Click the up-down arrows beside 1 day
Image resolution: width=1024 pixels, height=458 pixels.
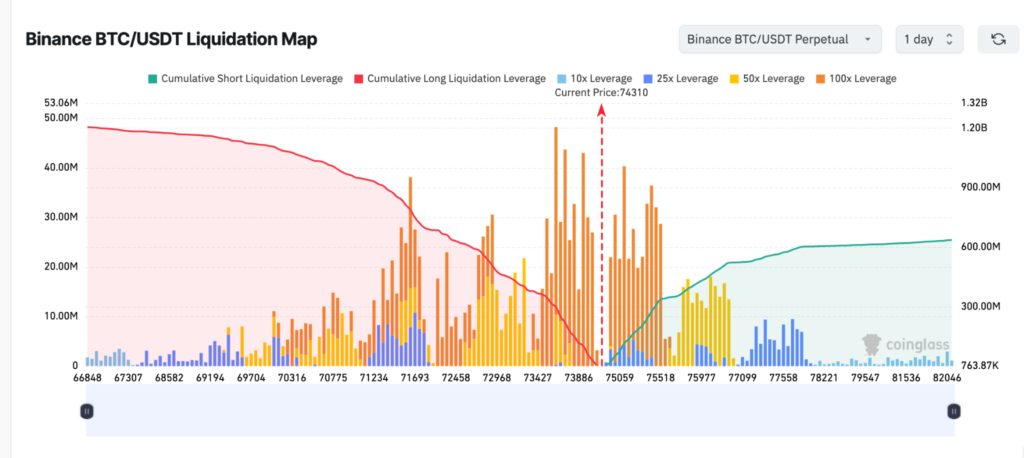(x=949, y=39)
